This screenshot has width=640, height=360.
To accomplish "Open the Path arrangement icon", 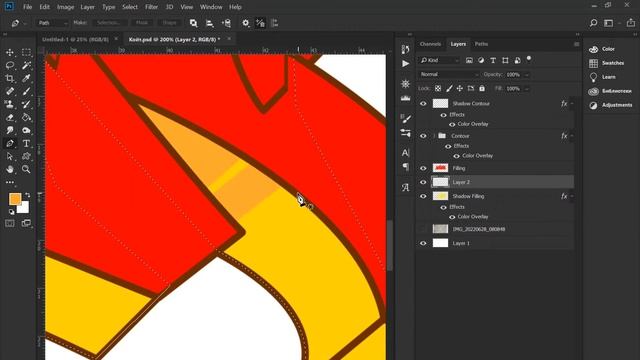I will point(226,23).
